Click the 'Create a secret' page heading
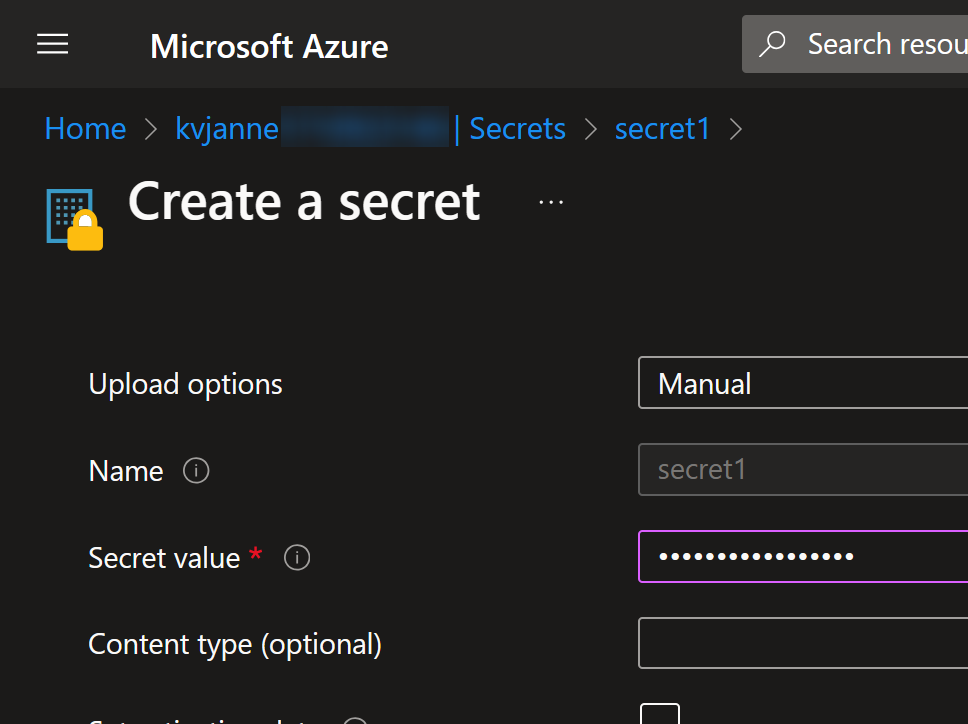The image size is (968, 724). tap(304, 202)
